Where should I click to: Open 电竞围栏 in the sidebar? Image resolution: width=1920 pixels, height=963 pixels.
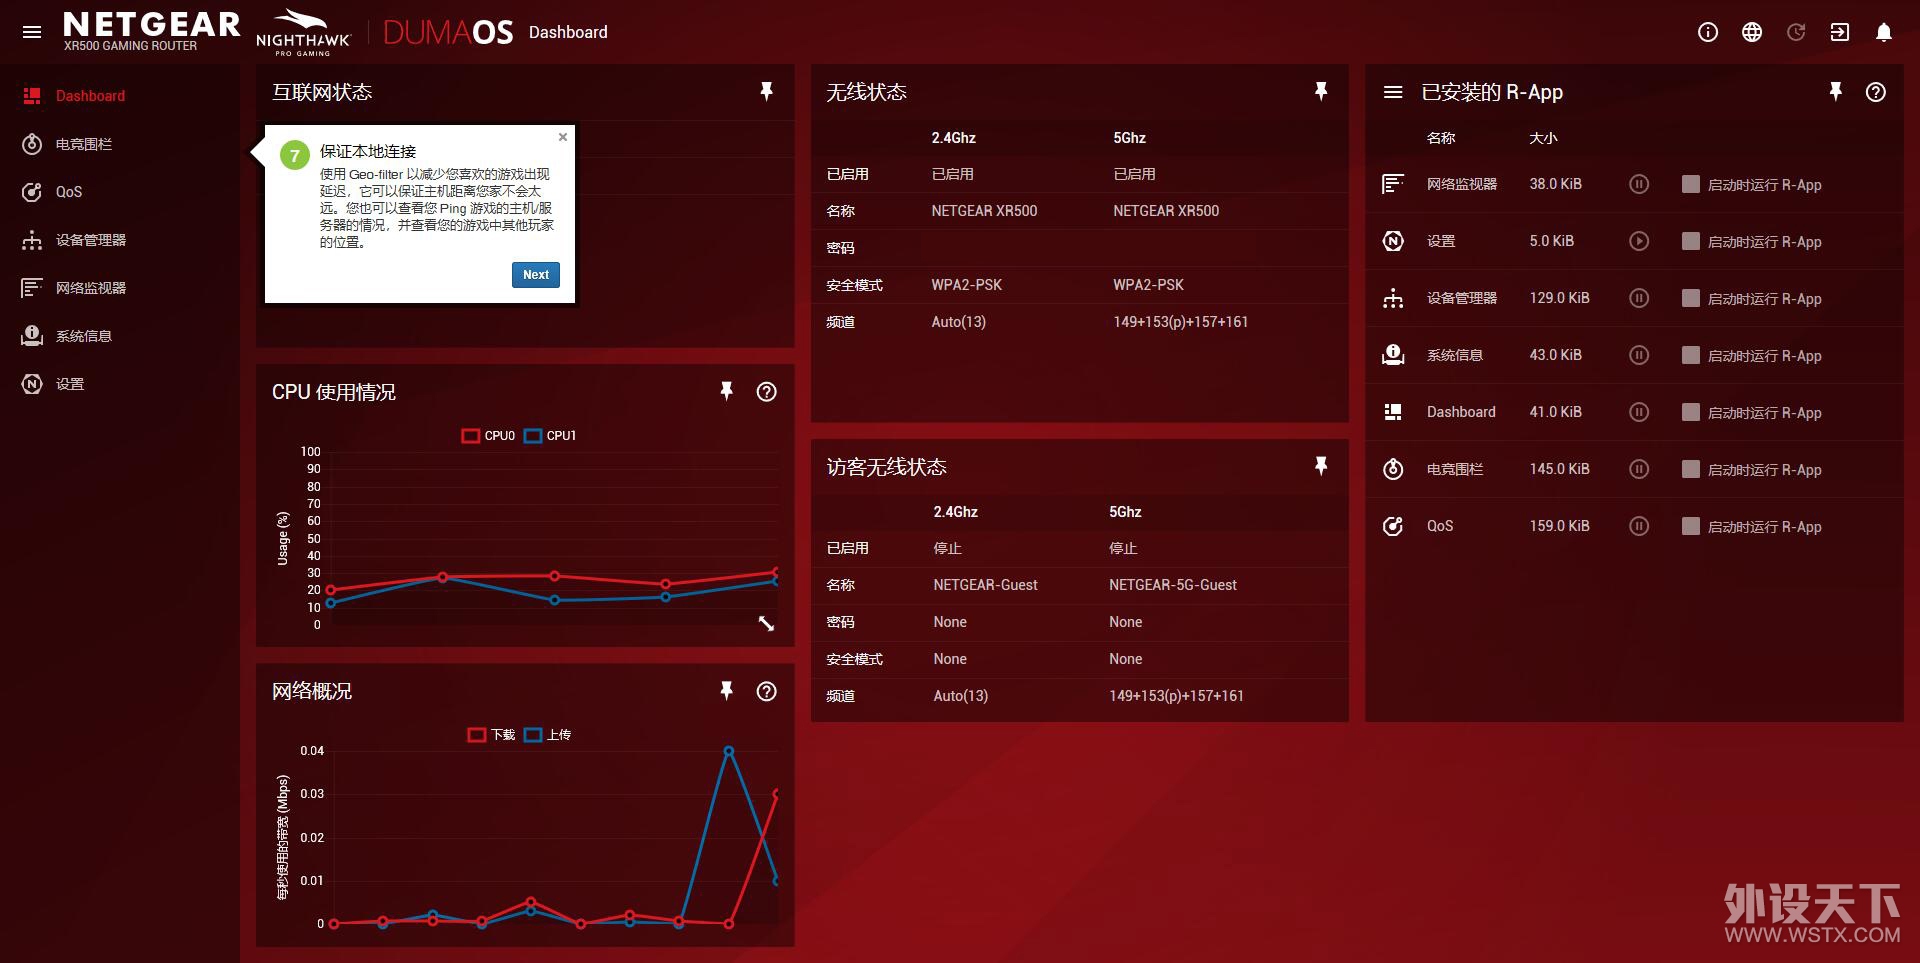point(120,144)
